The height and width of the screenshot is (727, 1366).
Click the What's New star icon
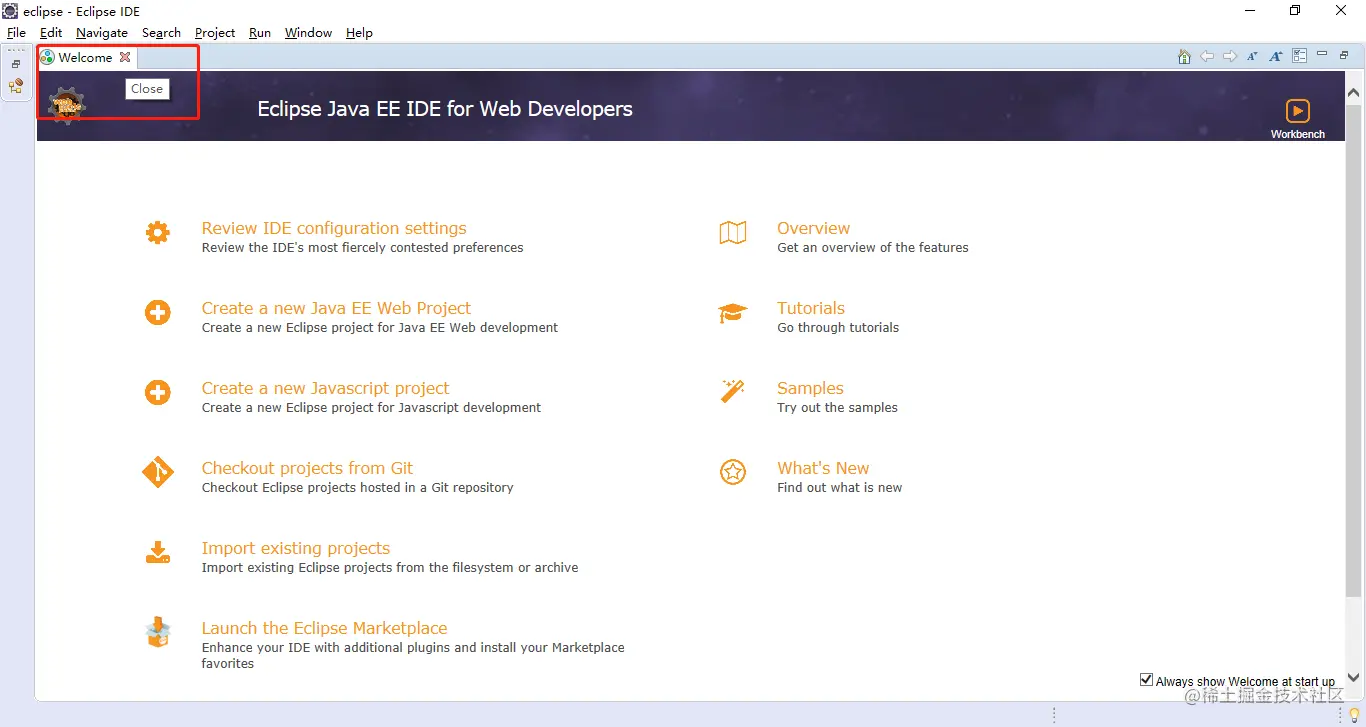coord(733,472)
